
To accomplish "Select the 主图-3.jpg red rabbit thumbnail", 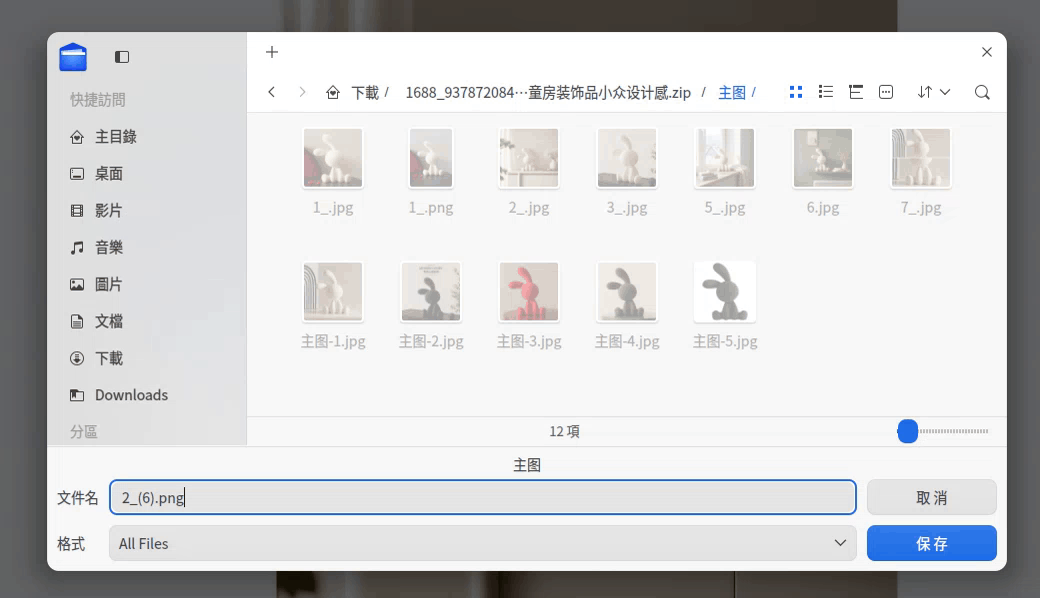I will pyautogui.click(x=529, y=292).
